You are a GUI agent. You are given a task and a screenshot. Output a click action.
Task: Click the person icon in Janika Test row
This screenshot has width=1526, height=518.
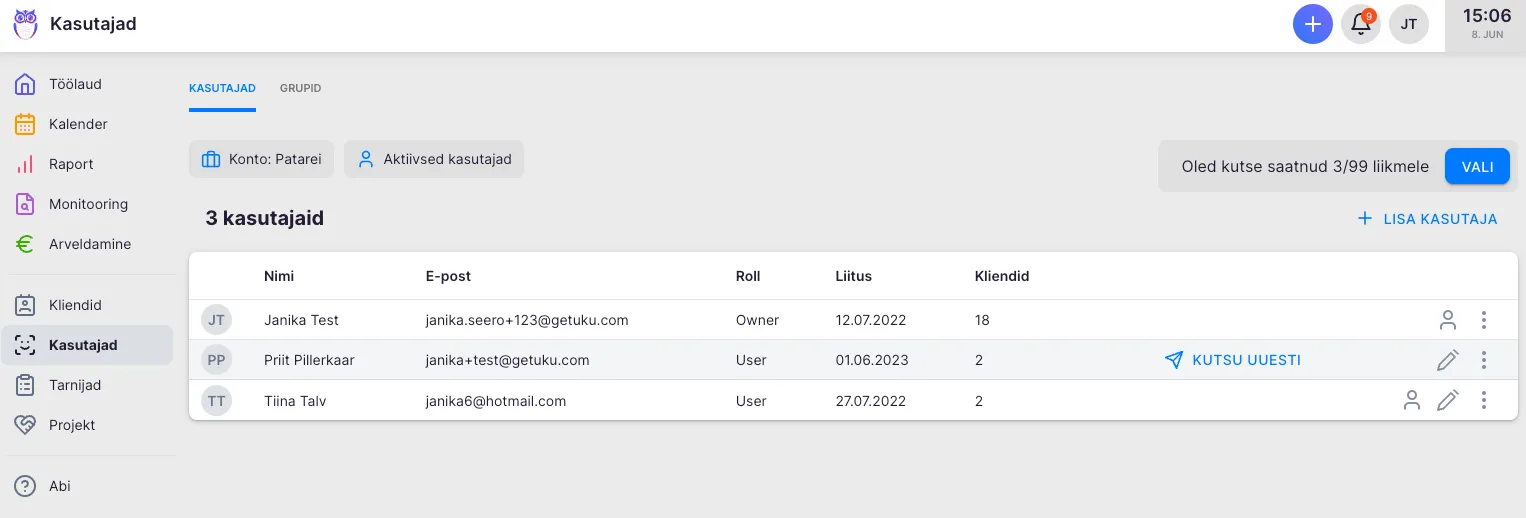1447,320
